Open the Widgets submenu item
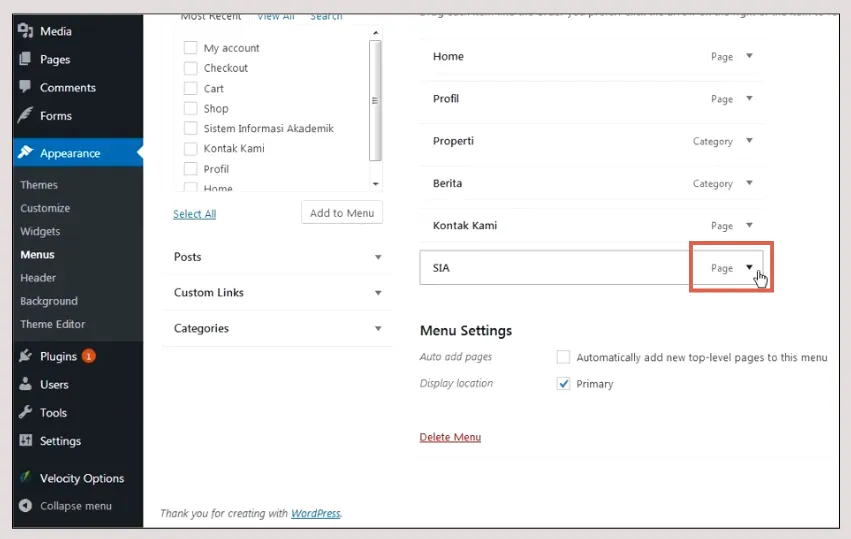 tap(40, 231)
